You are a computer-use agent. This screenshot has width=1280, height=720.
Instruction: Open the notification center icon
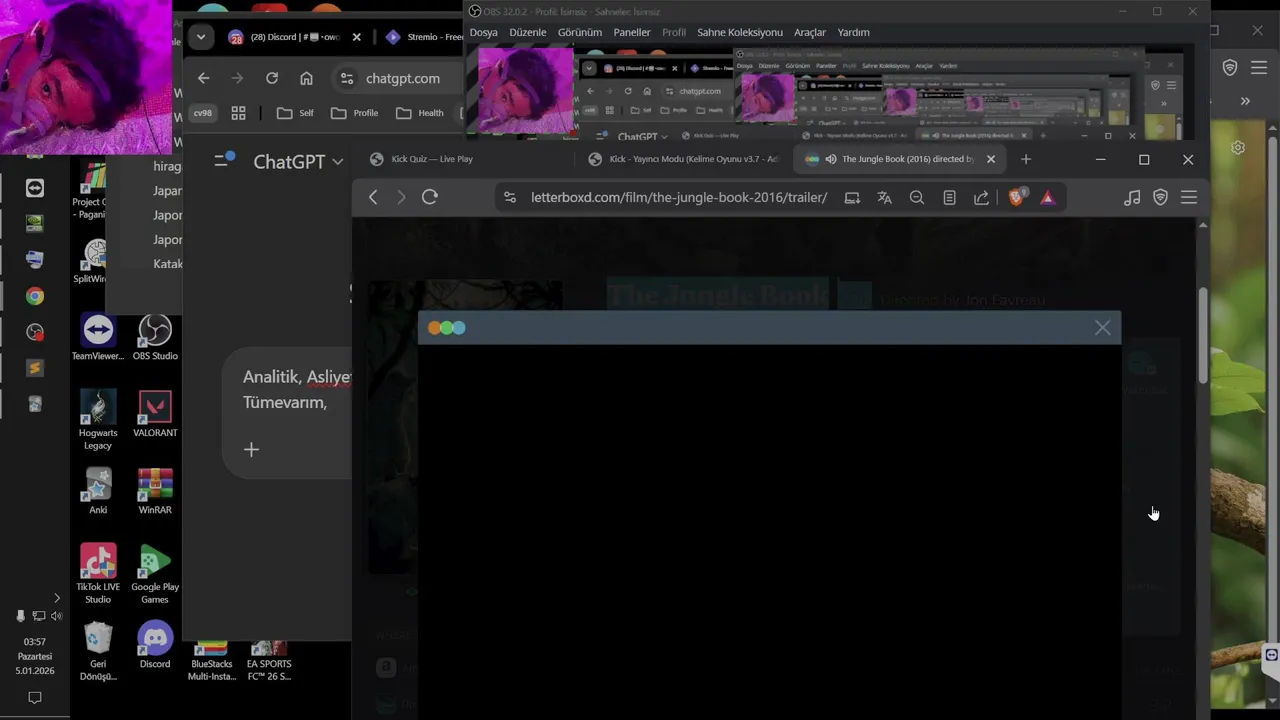tap(35, 698)
